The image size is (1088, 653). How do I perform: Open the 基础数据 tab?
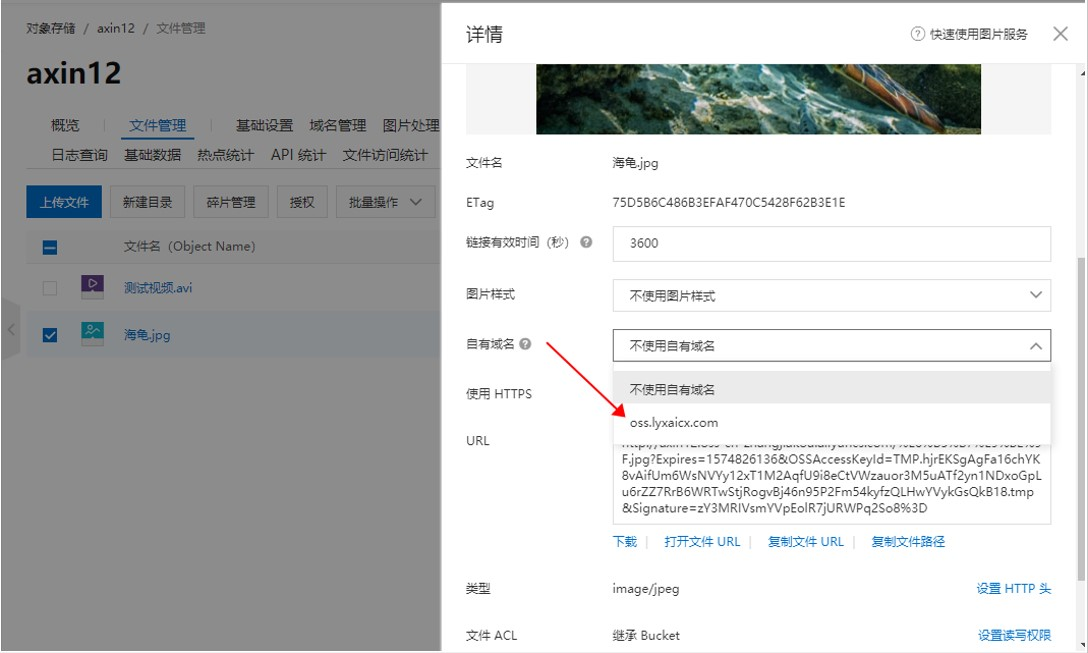pos(153,155)
